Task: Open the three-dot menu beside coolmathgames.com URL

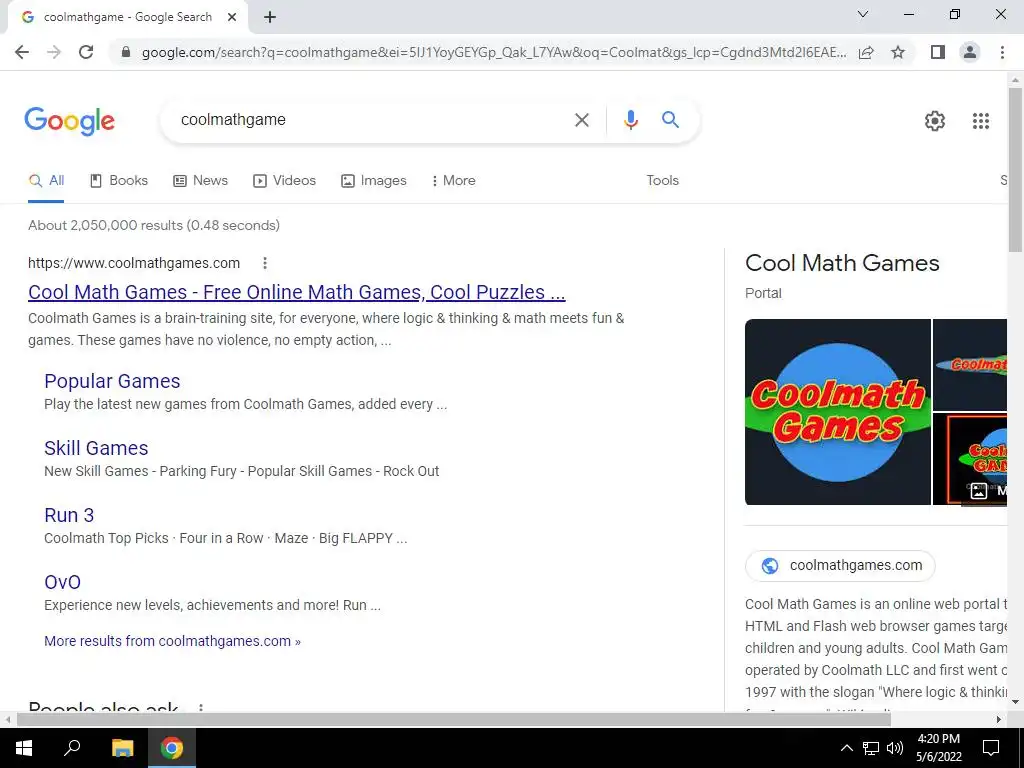Action: point(264,263)
